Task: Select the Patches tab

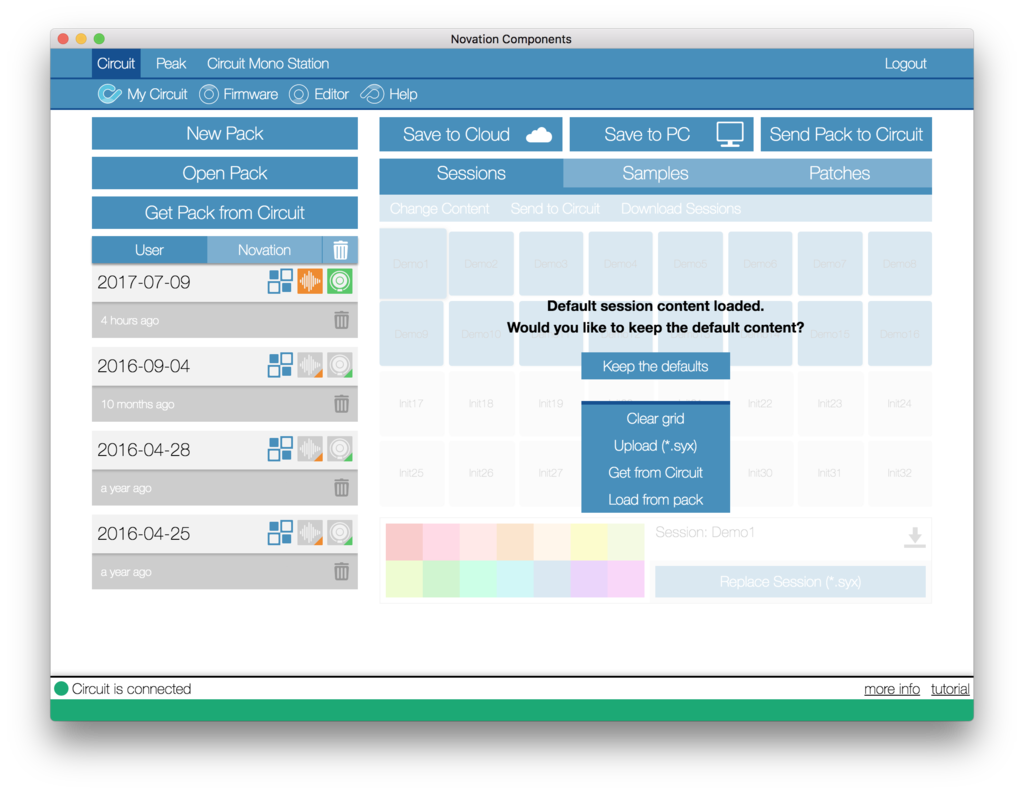Action: pos(839,173)
